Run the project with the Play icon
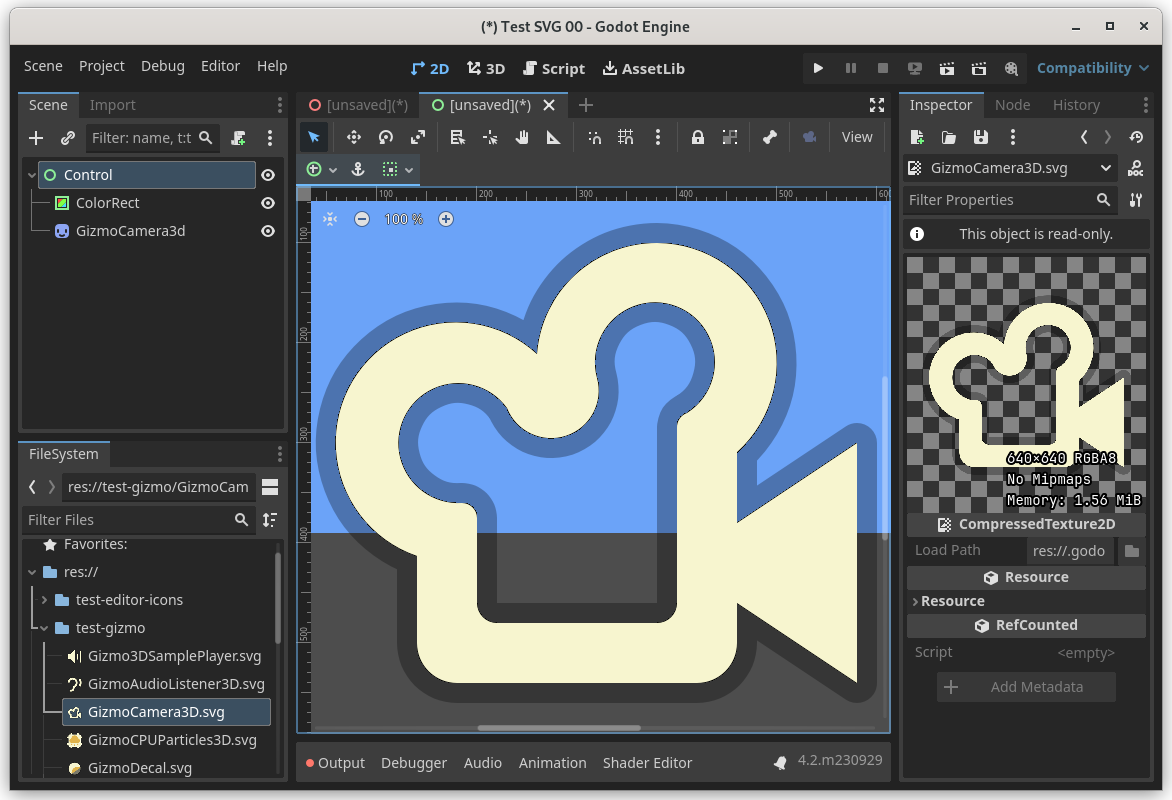Image resolution: width=1172 pixels, height=800 pixels. pos(818,68)
